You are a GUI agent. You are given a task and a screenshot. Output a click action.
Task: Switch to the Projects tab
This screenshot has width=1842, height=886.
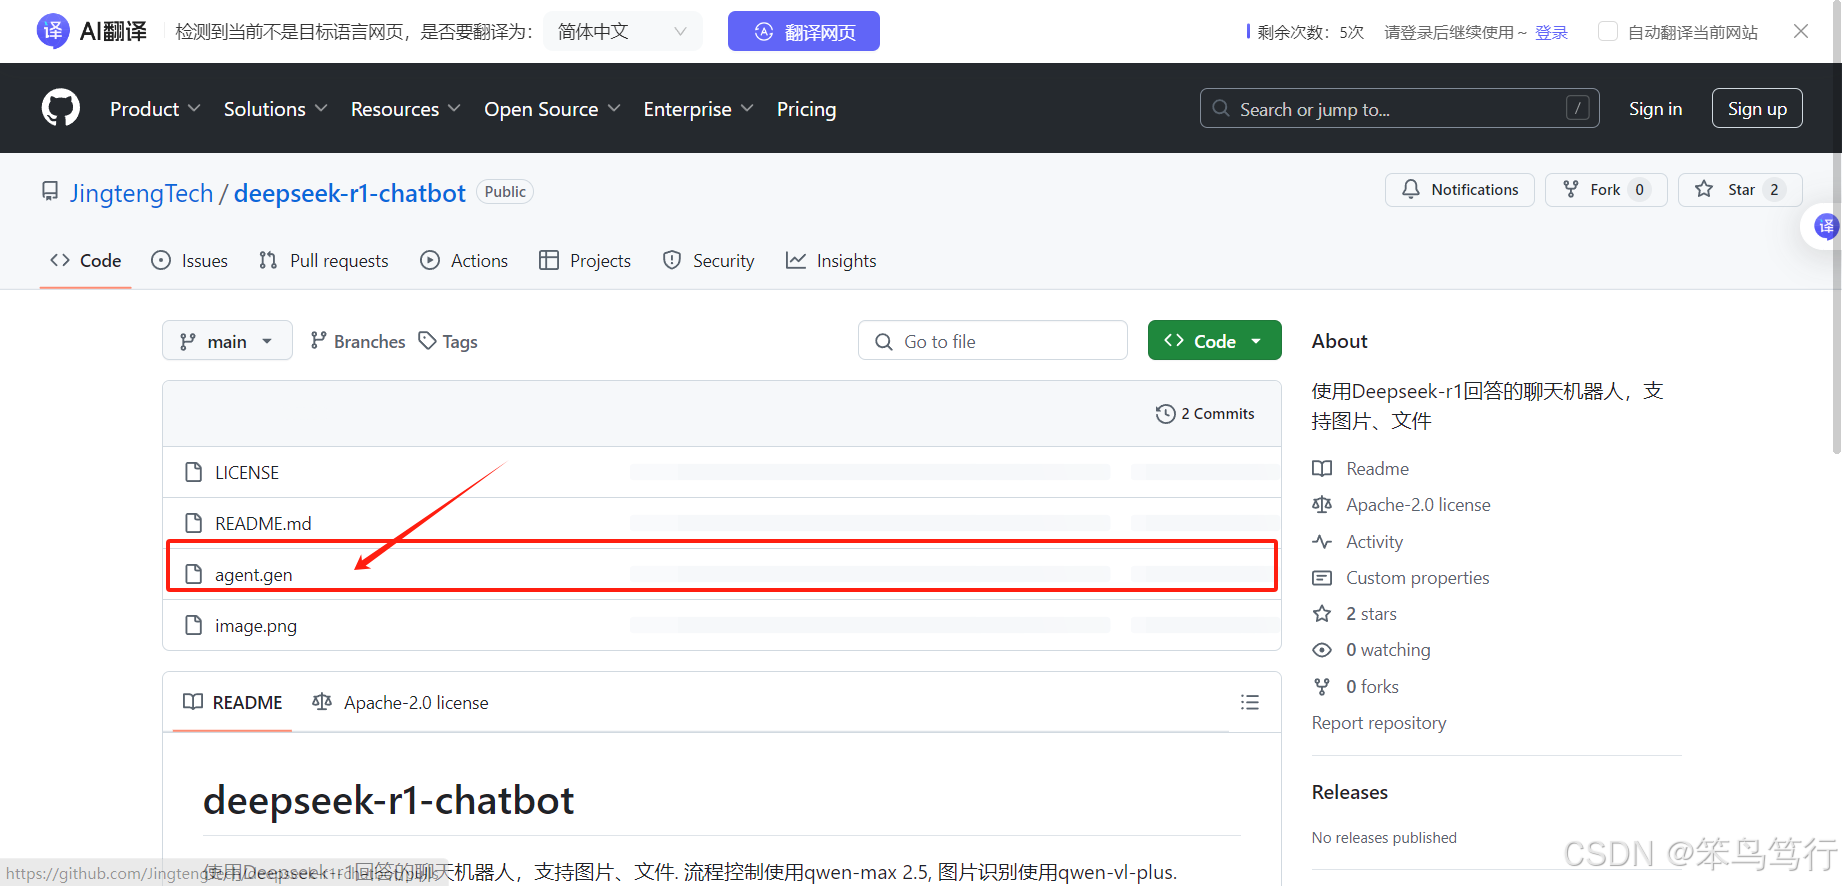(584, 261)
